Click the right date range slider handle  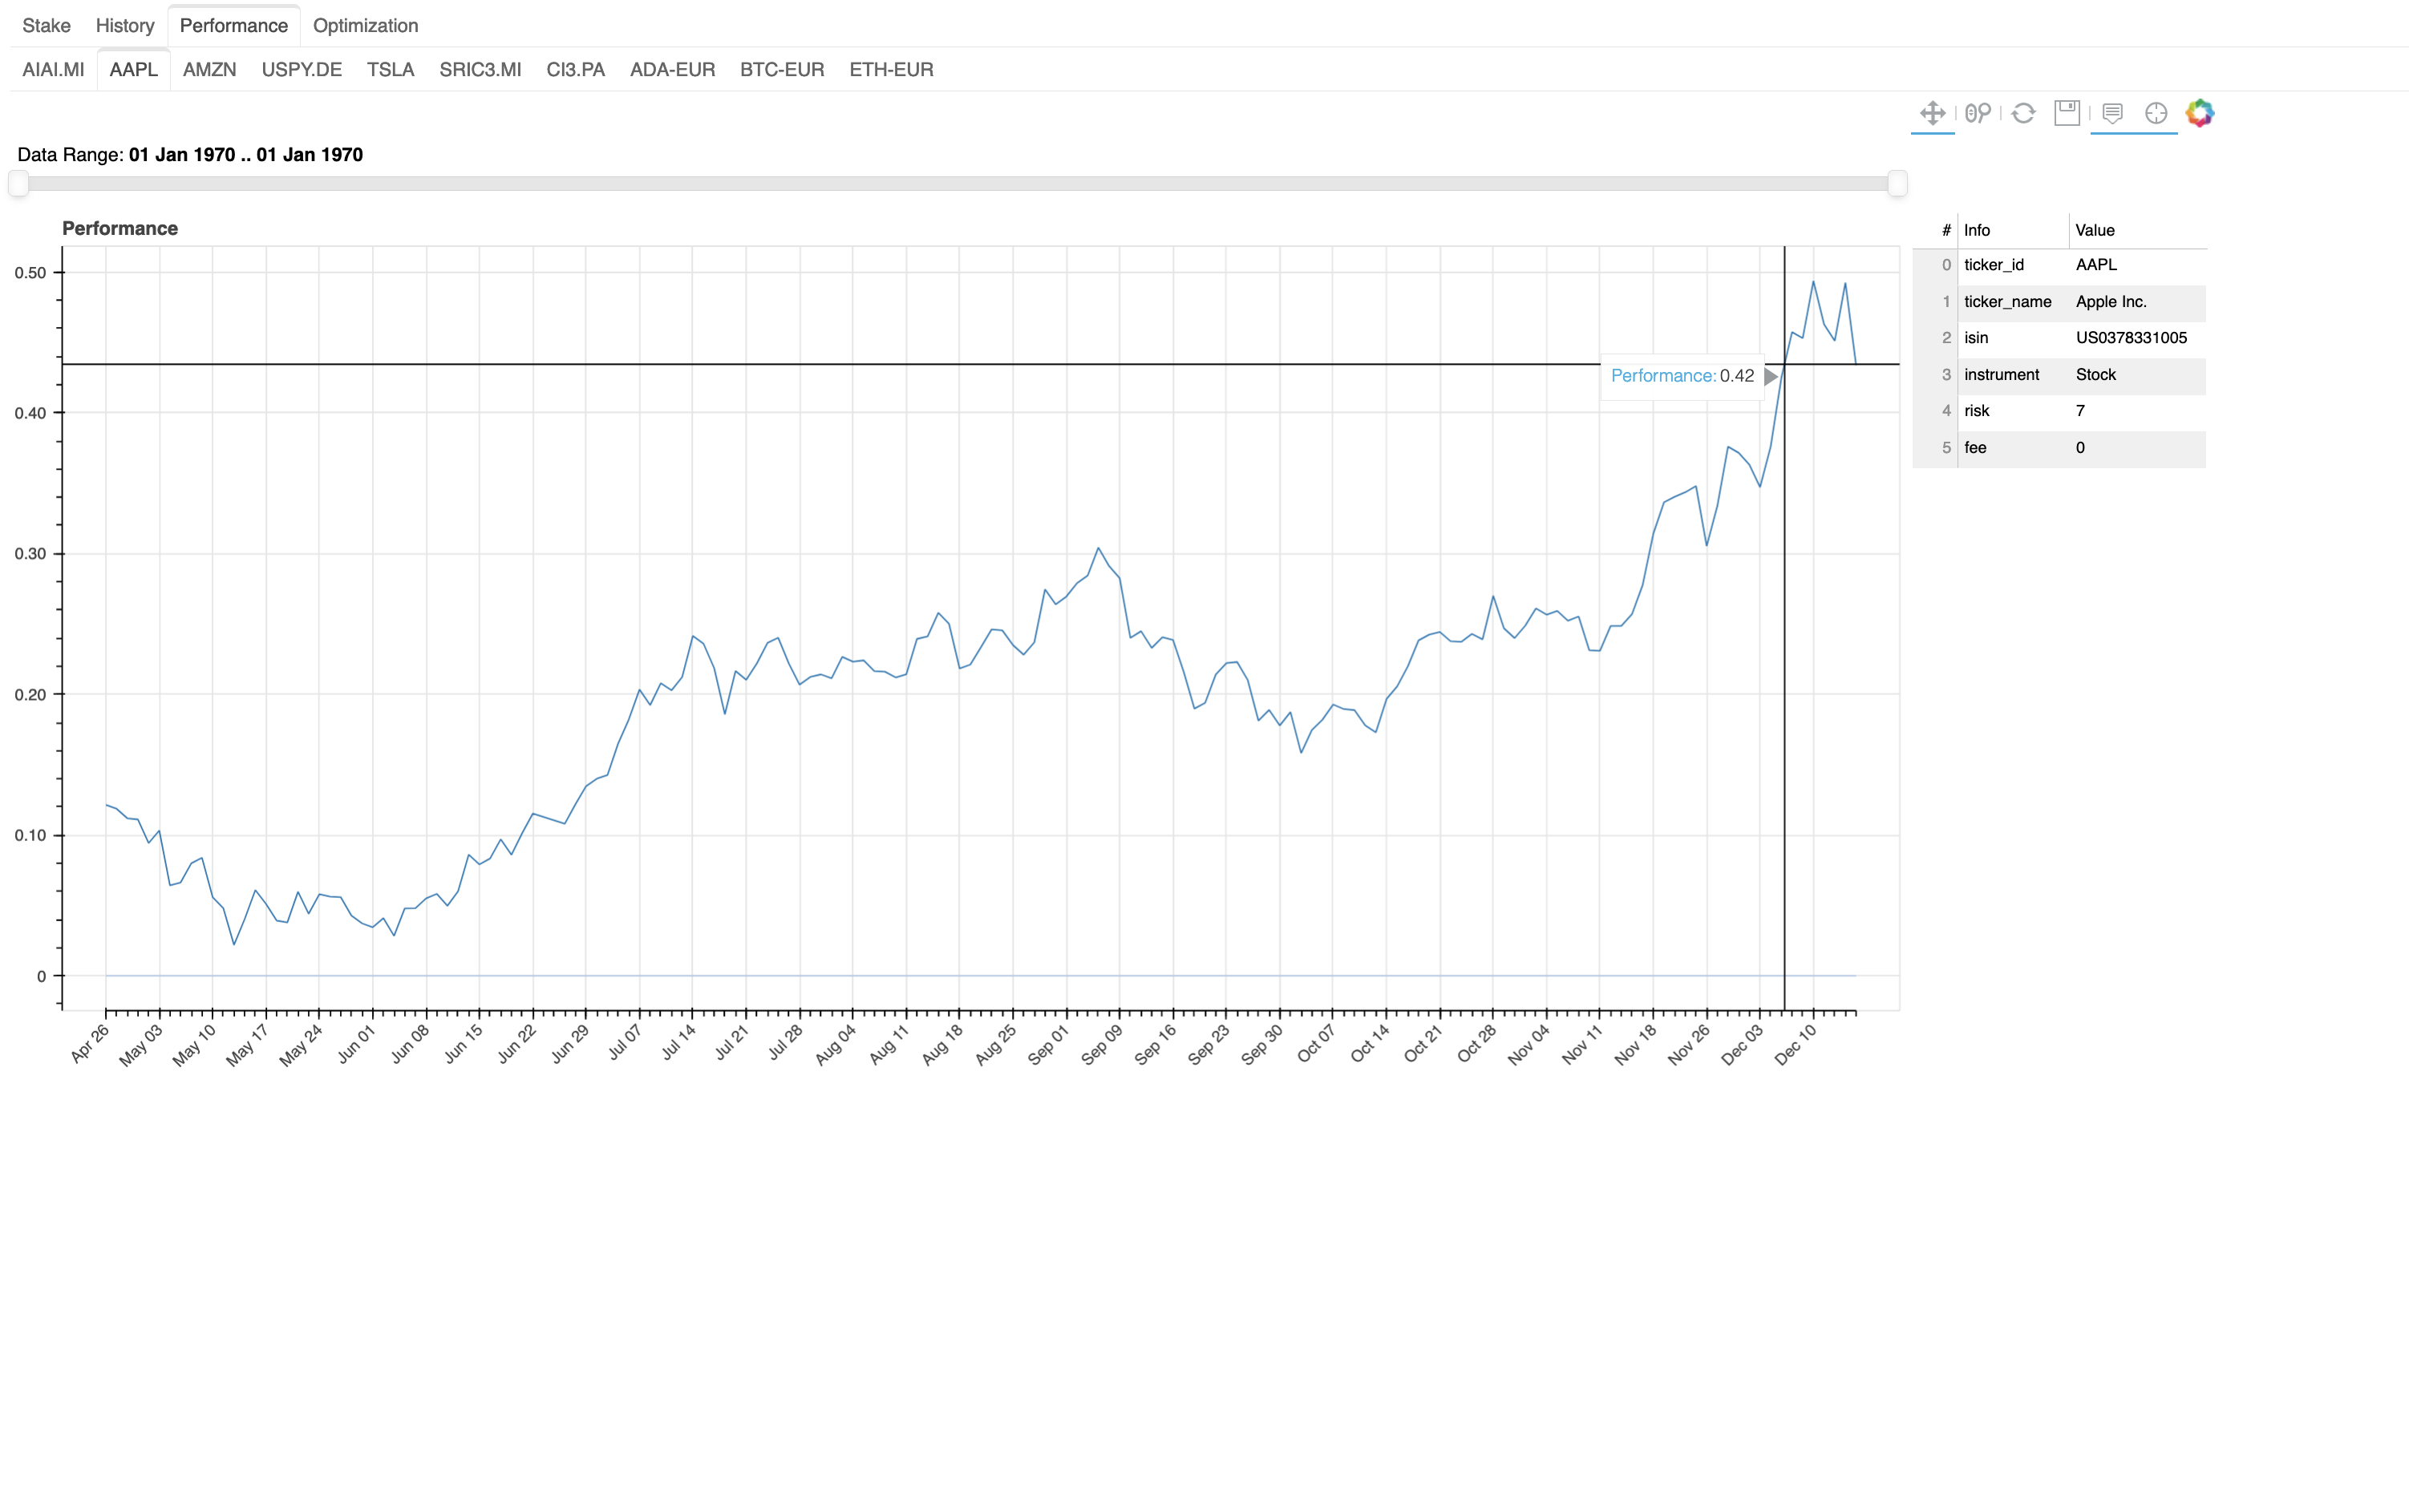(x=1897, y=183)
